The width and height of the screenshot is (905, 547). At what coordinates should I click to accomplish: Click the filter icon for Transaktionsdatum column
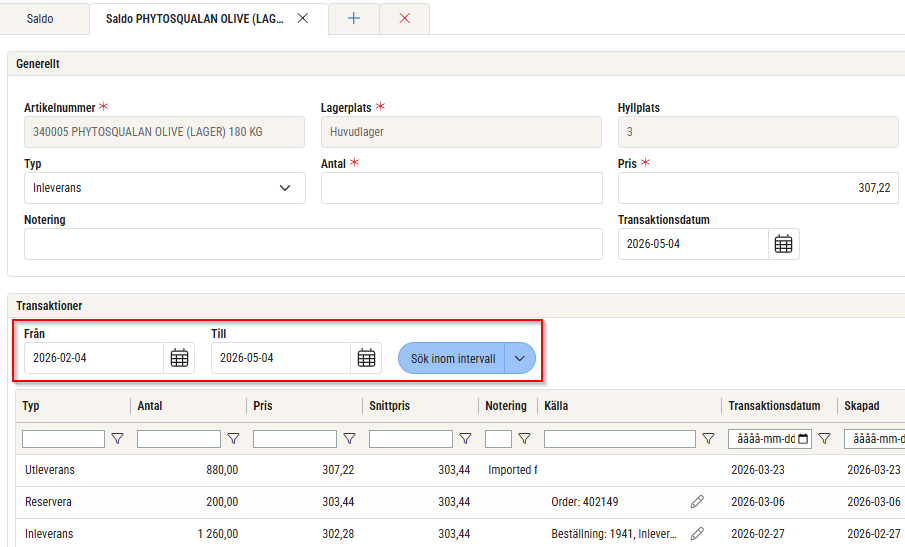coord(824,439)
